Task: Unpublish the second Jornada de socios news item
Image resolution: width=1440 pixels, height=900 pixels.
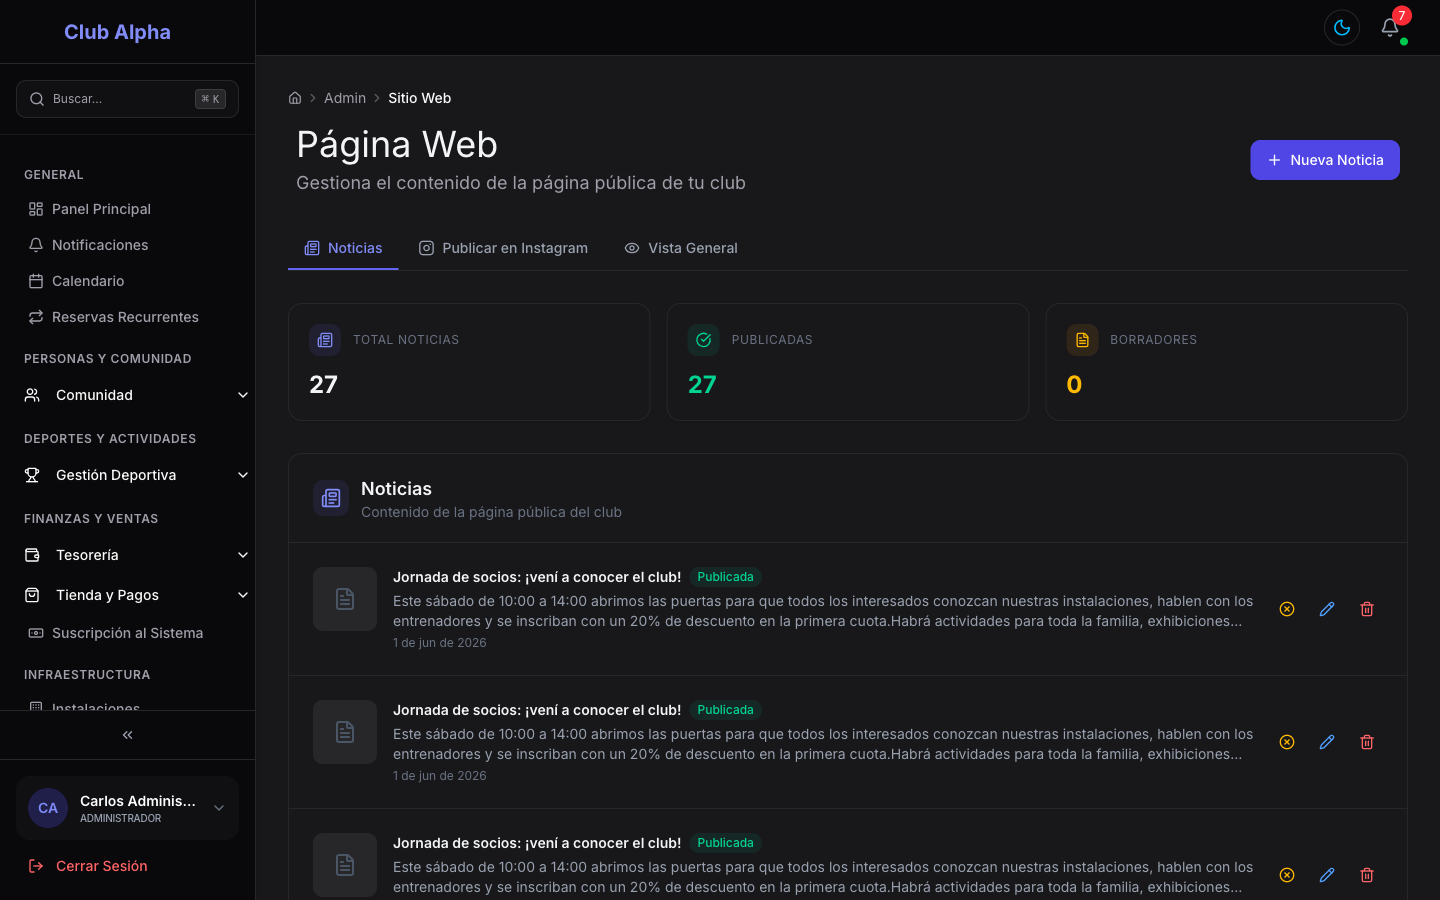Action: [x=1287, y=742]
